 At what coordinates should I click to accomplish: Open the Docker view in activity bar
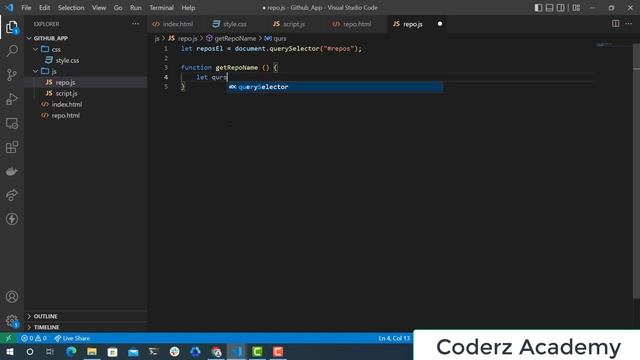click(x=12, y=171)
